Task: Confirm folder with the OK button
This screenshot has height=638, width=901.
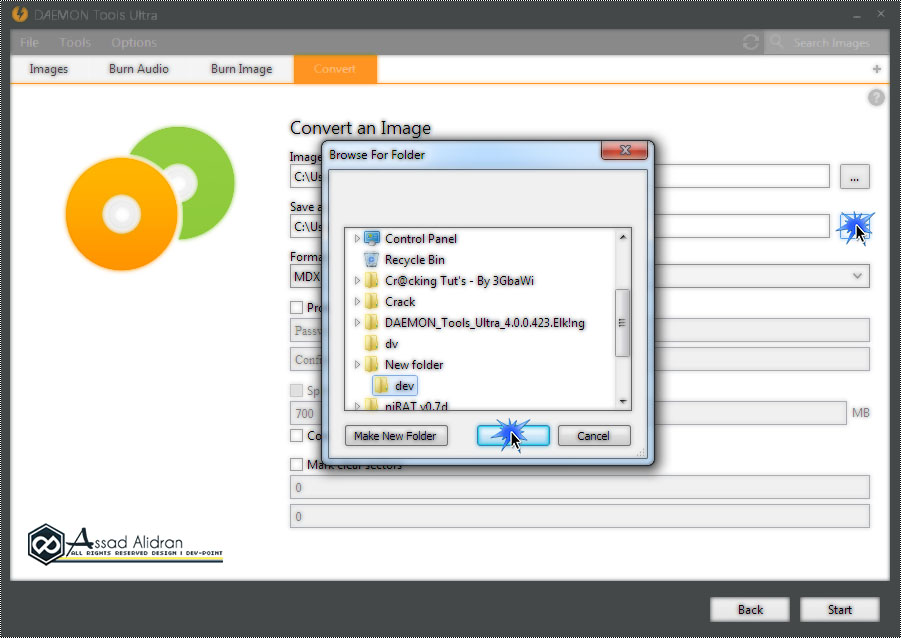Action: [513, 436]
